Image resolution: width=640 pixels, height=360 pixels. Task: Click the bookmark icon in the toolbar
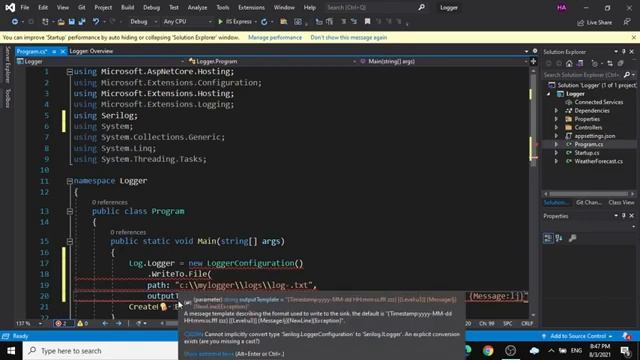pyautogui.click(x=367, y=22)
